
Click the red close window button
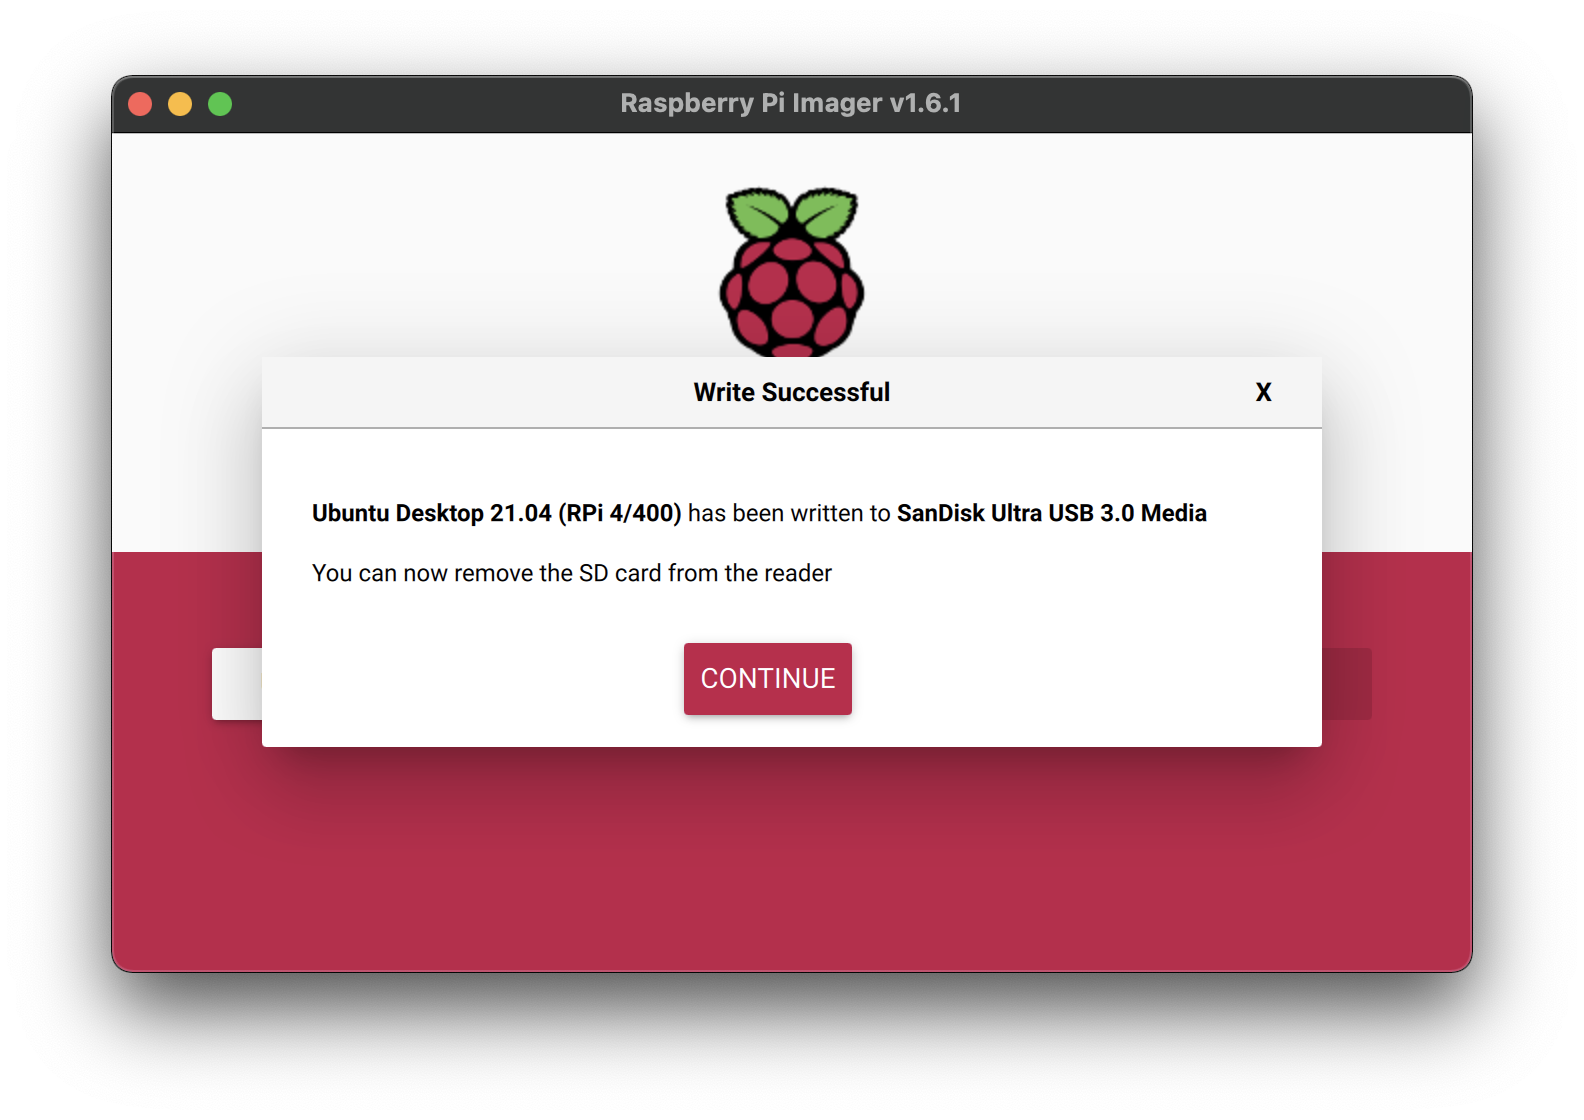click(140, 104)
